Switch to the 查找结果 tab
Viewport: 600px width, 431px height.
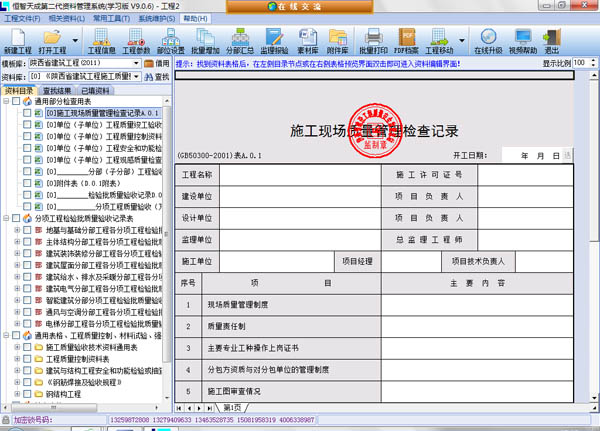[x=57, y=91]
